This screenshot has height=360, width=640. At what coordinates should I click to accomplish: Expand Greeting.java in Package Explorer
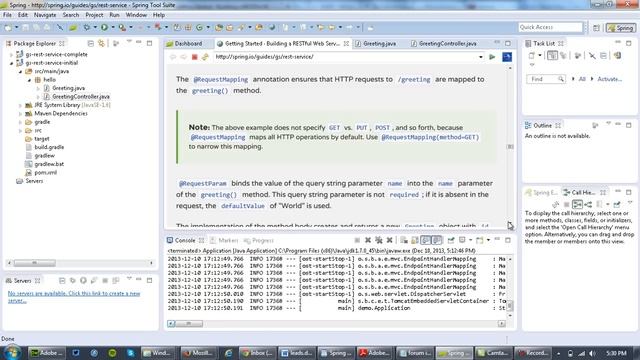(38, 88)
